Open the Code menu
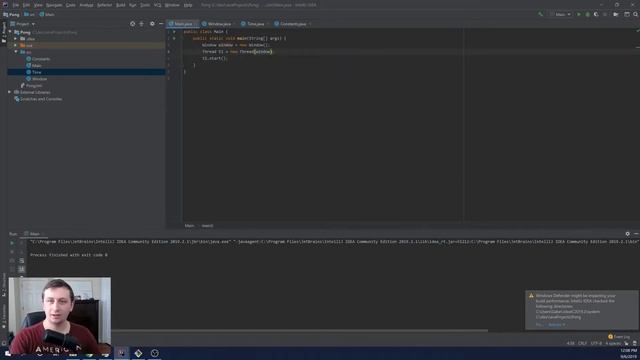Screen dimensions: 640x360 click(x=71, y=5)
